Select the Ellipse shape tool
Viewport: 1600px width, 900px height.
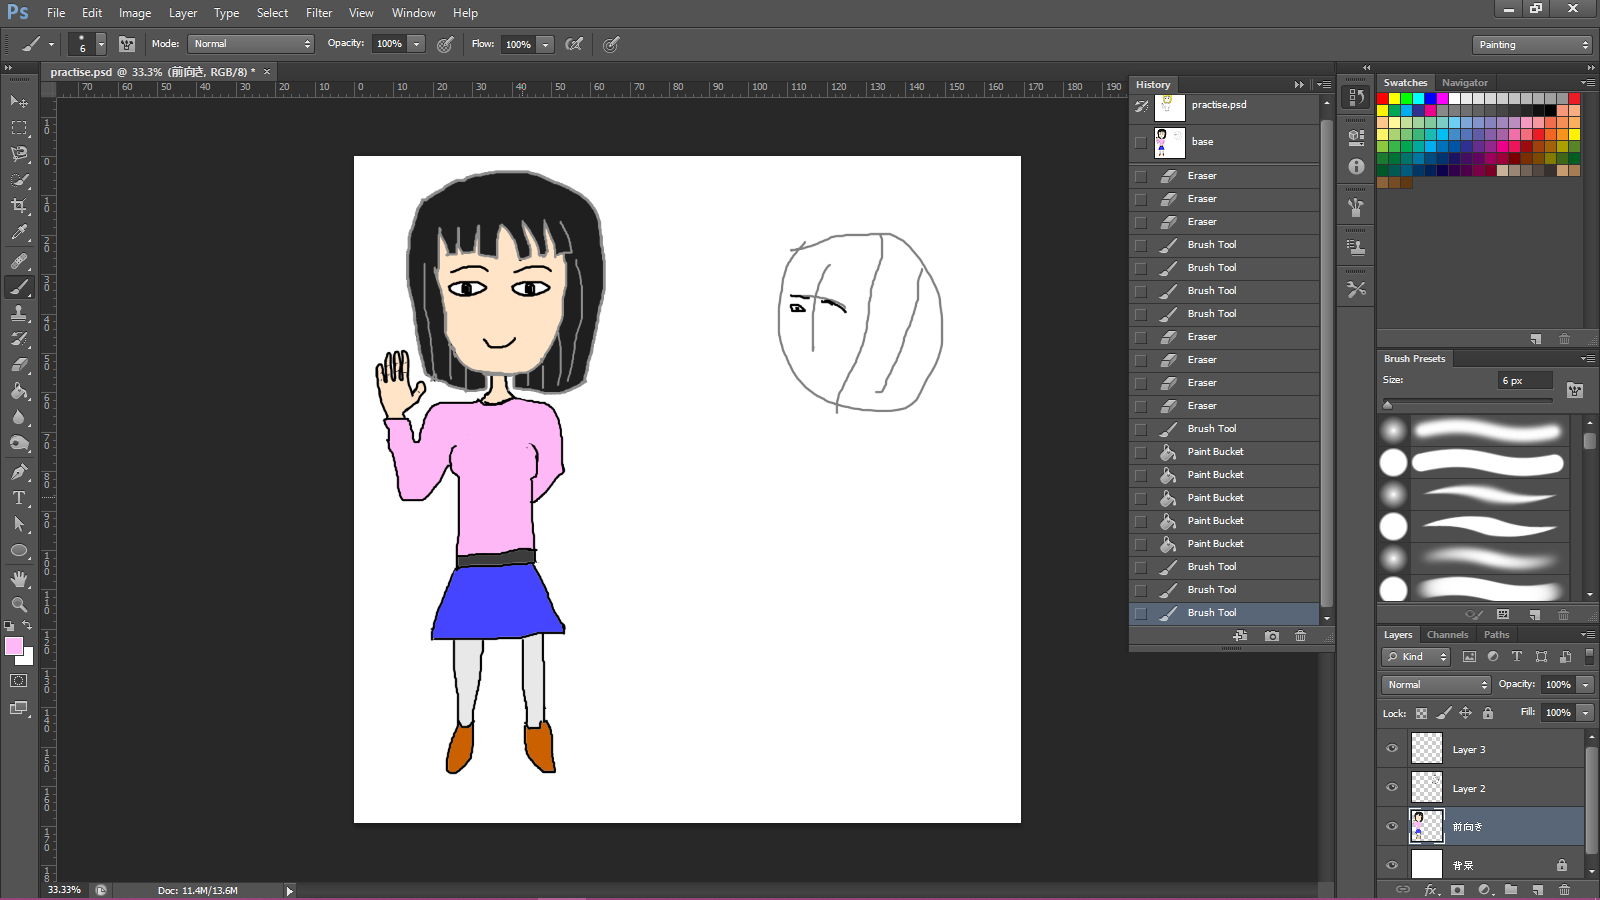[19, 550]
